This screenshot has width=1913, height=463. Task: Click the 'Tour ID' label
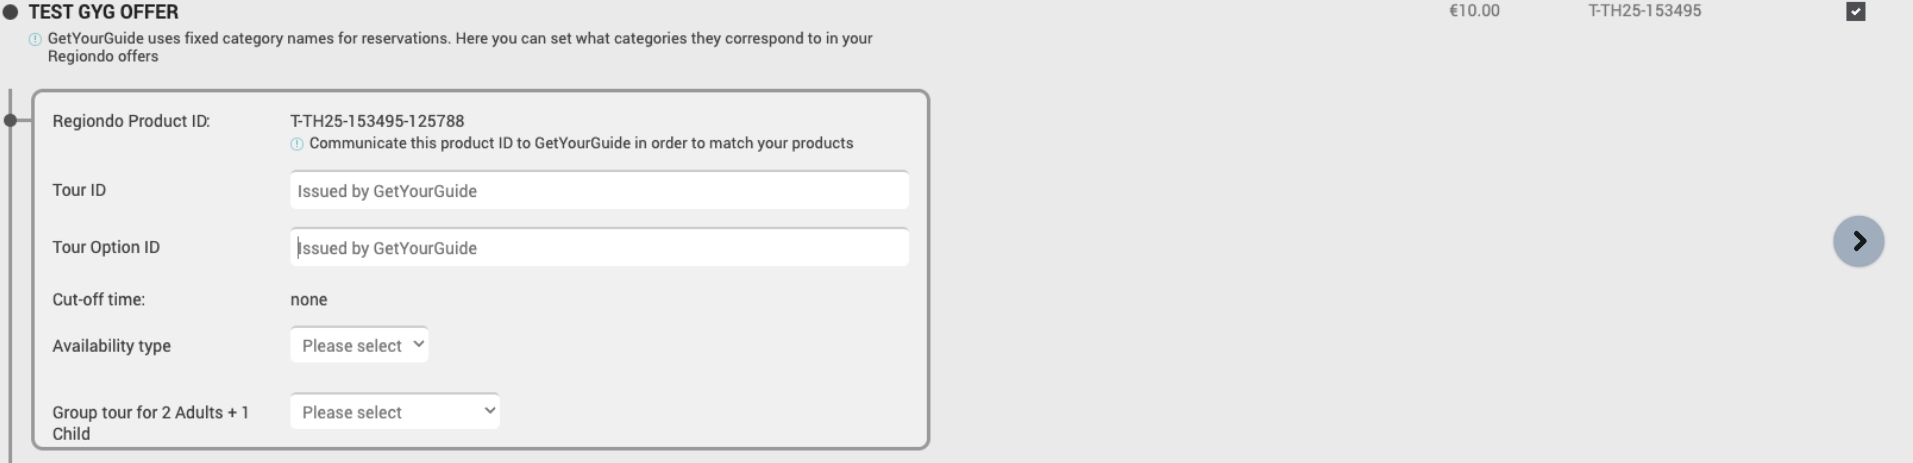point(79,190)
